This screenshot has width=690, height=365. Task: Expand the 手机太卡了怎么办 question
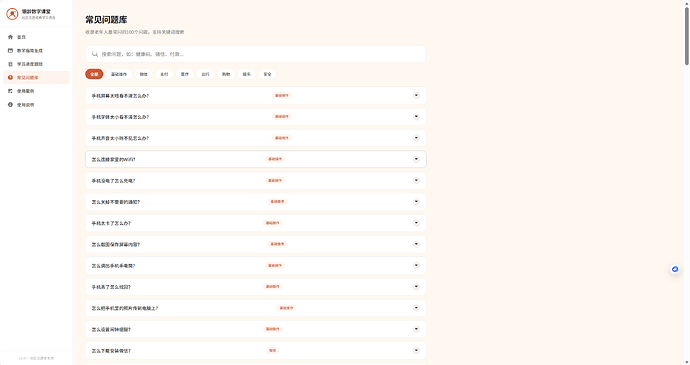point(416,223)
